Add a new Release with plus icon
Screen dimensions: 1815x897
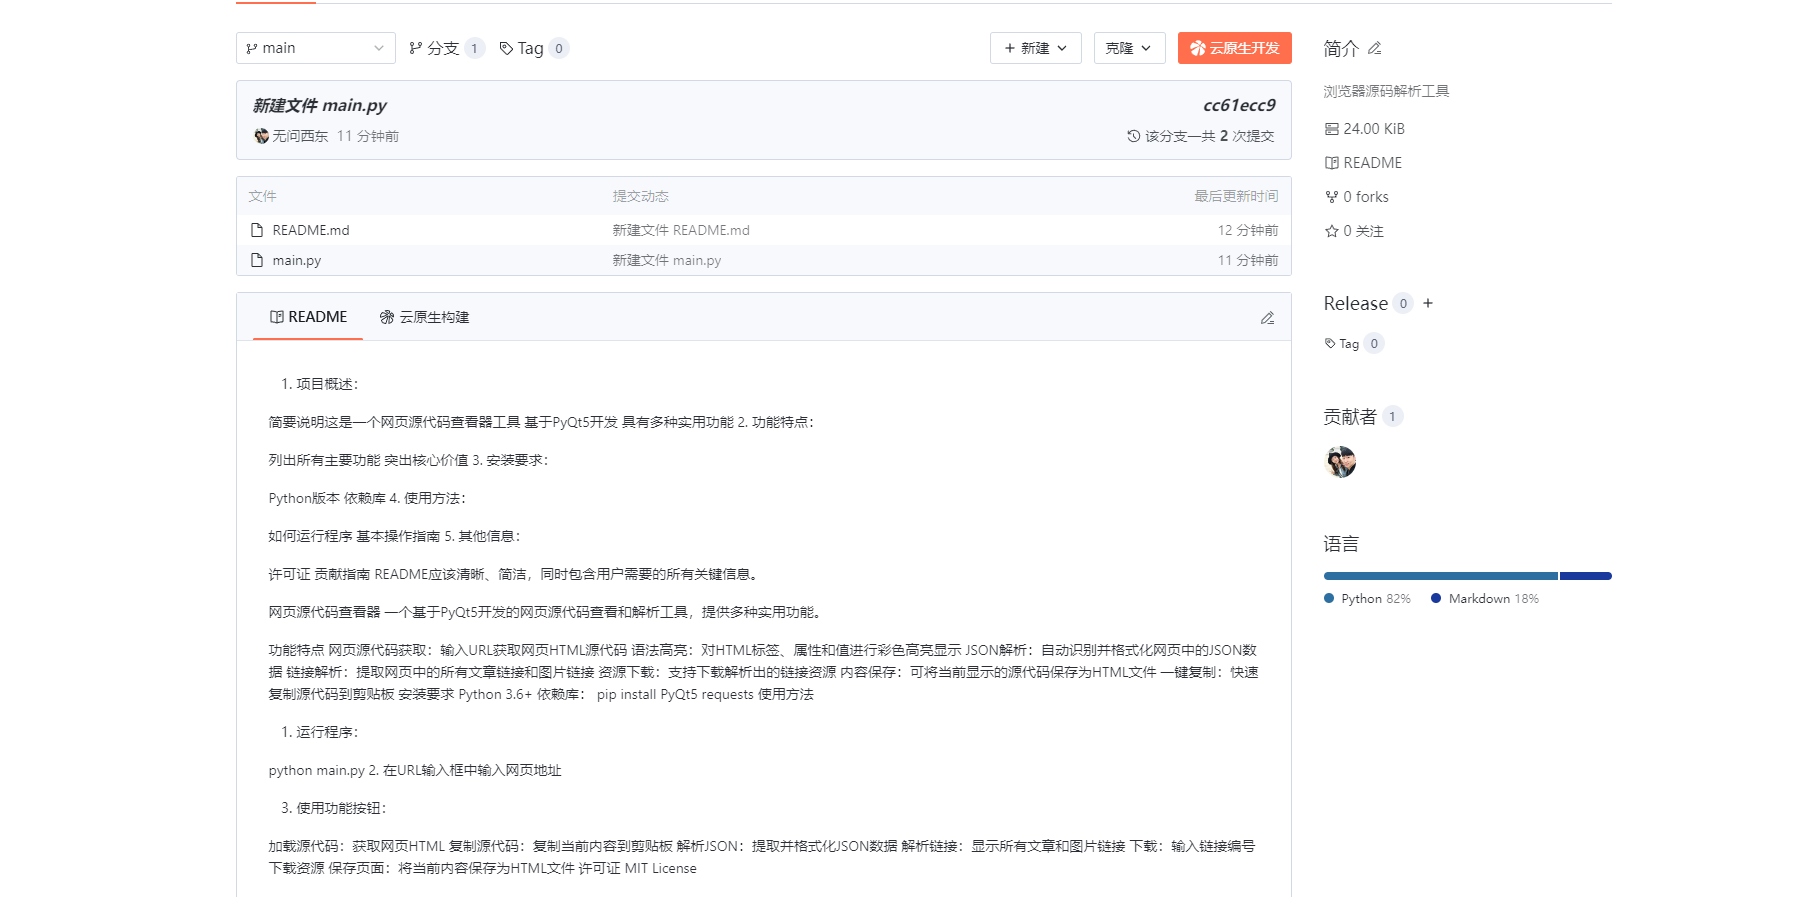1428,303
